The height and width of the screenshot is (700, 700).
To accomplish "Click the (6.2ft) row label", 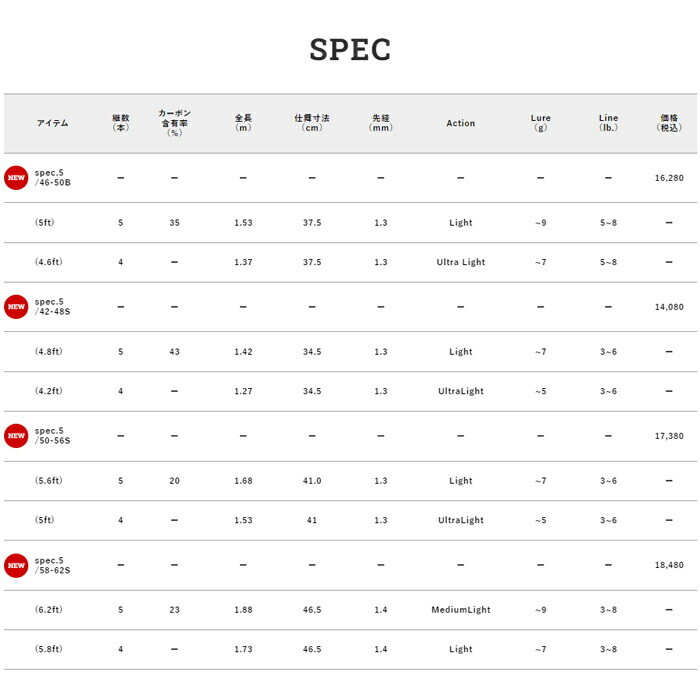I will point(49,610).
